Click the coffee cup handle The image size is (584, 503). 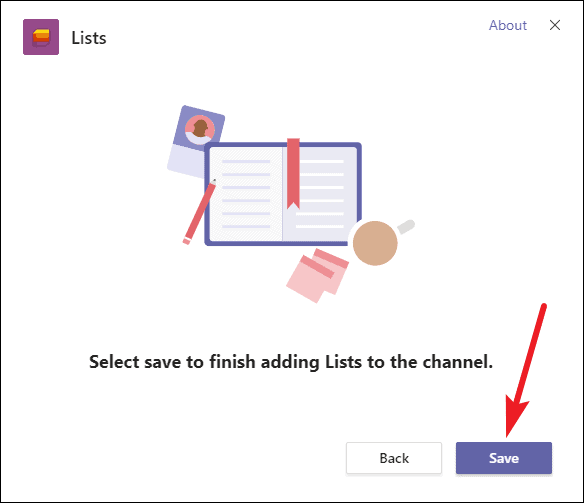[x=406, y=226]
